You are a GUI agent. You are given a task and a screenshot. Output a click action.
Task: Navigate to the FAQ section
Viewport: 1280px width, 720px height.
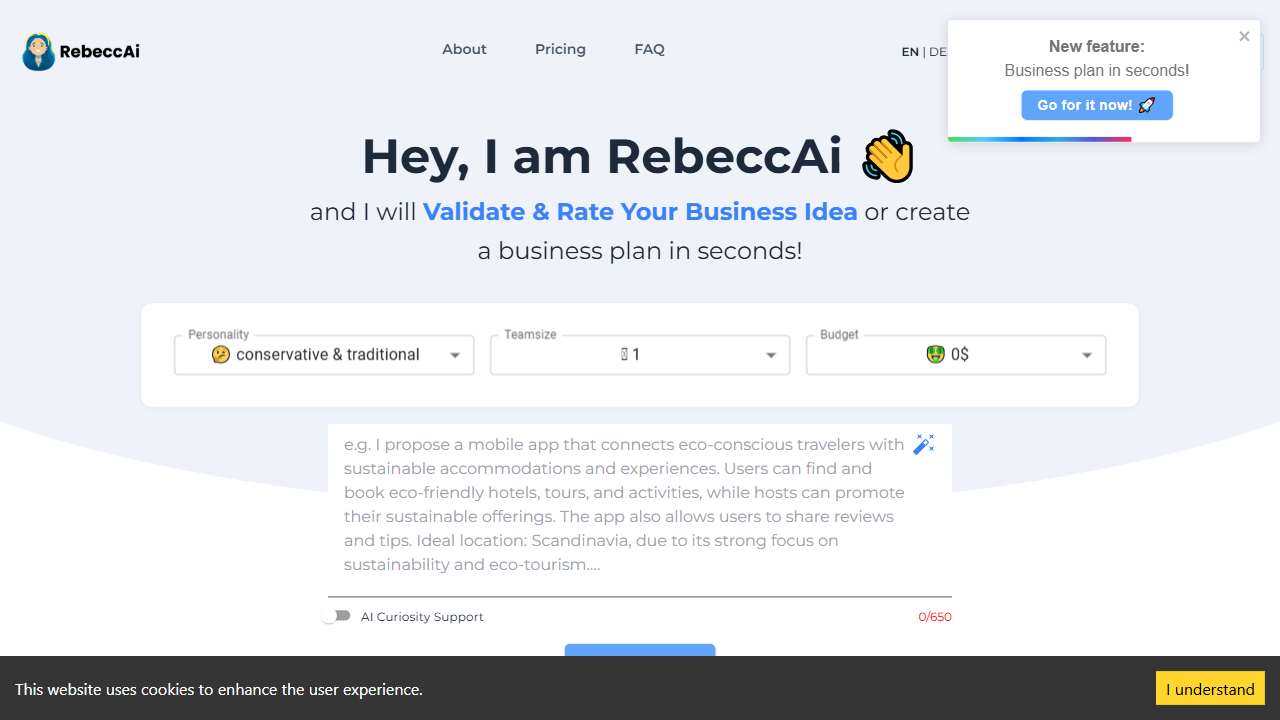(x=649, y=49)
